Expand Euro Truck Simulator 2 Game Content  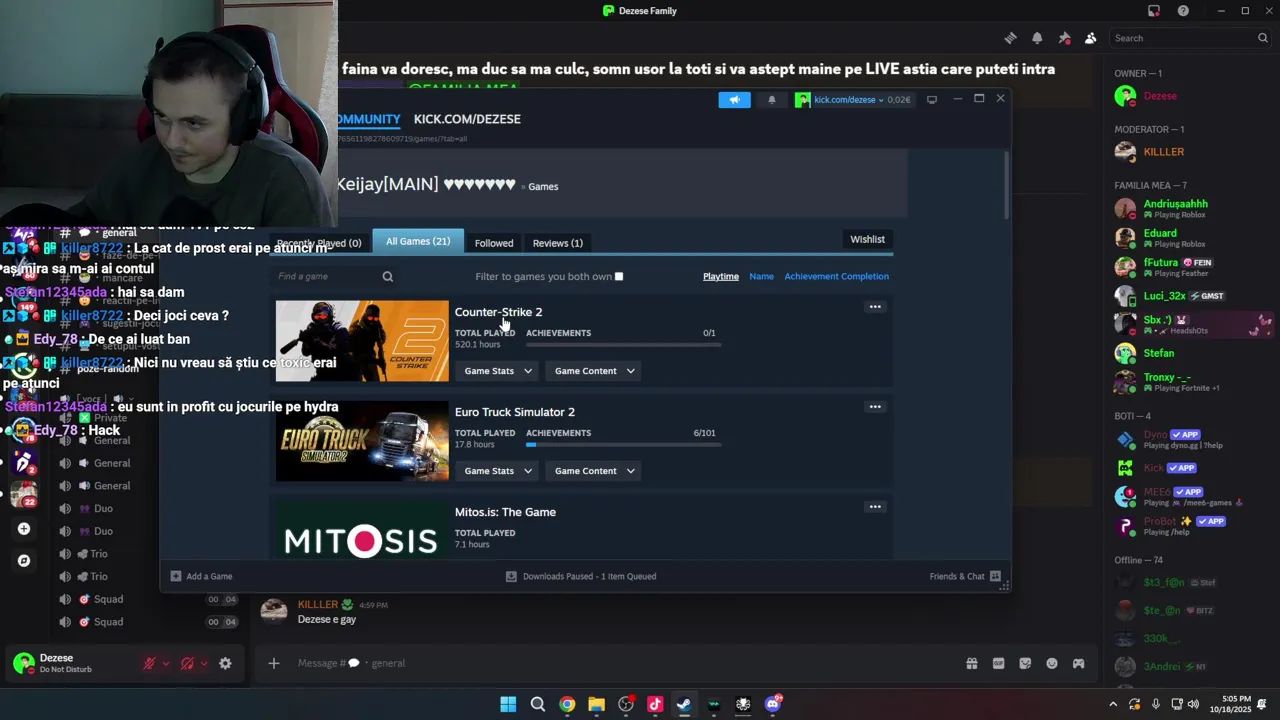(595, 471)
